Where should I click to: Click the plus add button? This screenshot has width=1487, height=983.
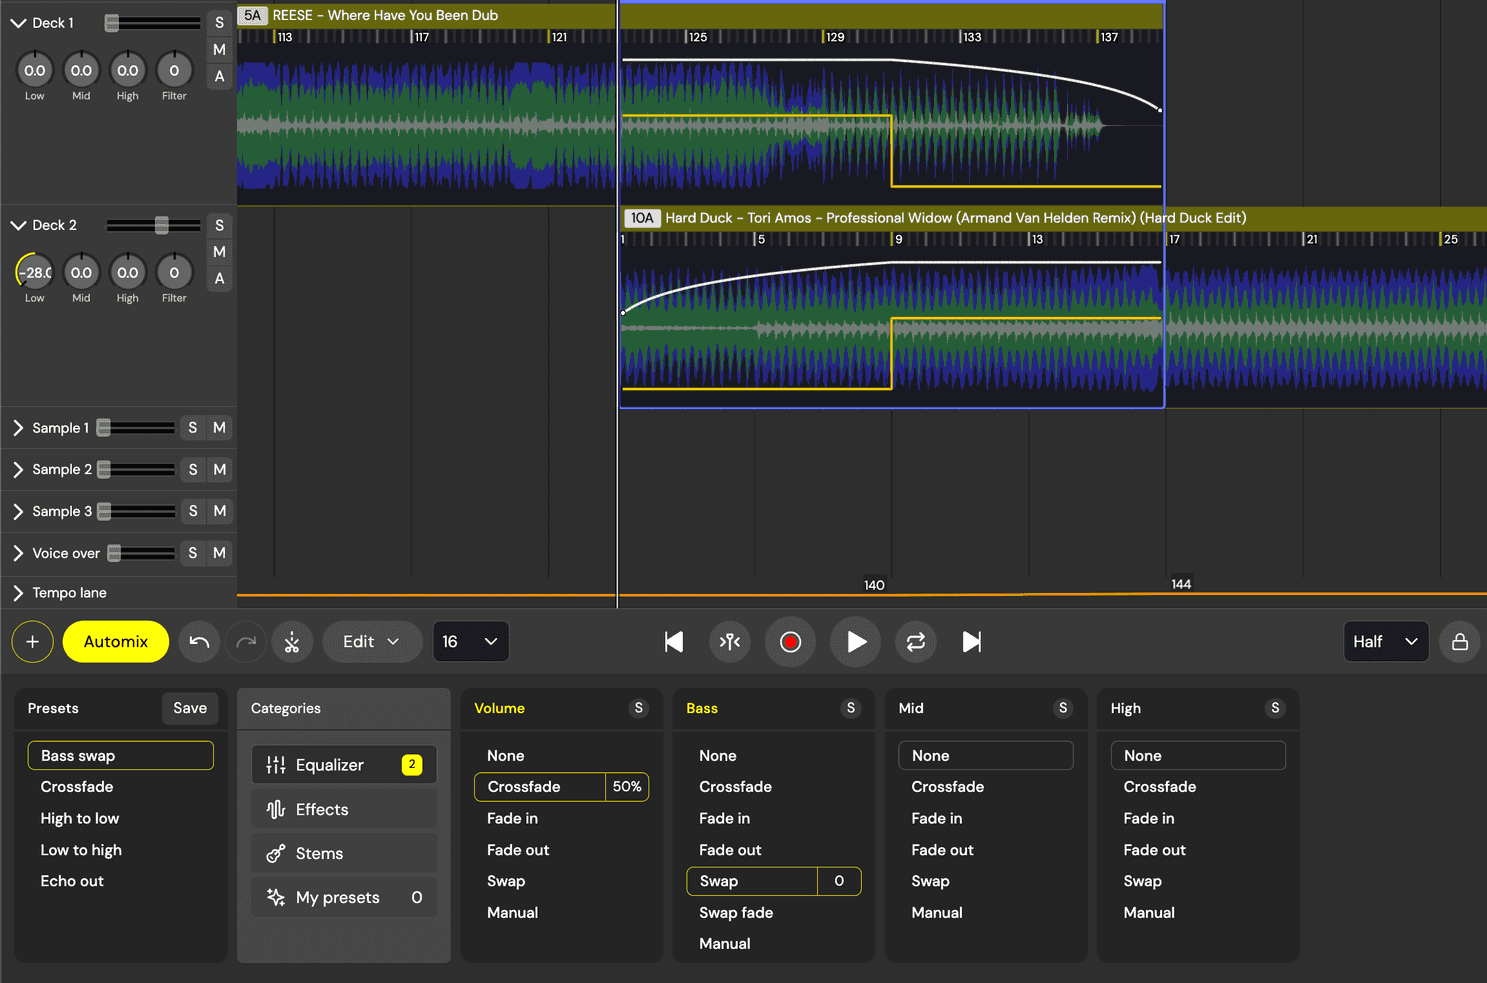pos(33,642)
